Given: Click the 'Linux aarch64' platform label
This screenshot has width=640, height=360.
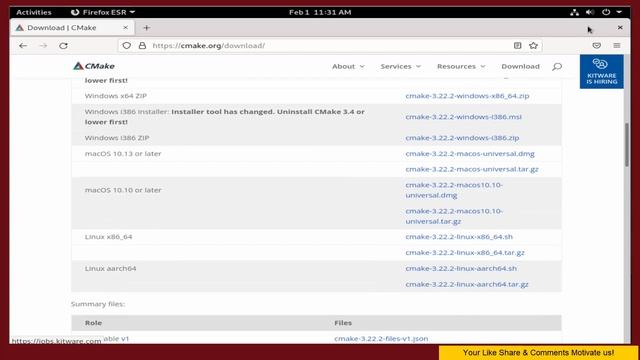Looking at the screenshot, I should (110, 269).
